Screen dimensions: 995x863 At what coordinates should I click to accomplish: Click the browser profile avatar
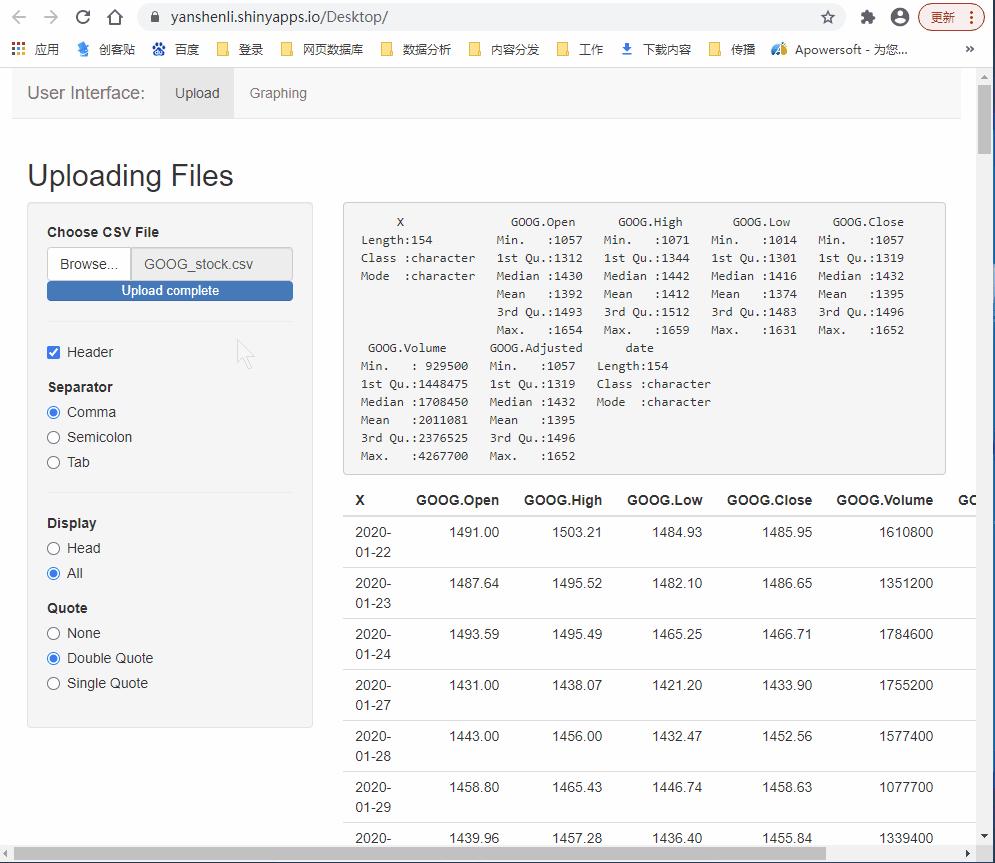(899, 16)
